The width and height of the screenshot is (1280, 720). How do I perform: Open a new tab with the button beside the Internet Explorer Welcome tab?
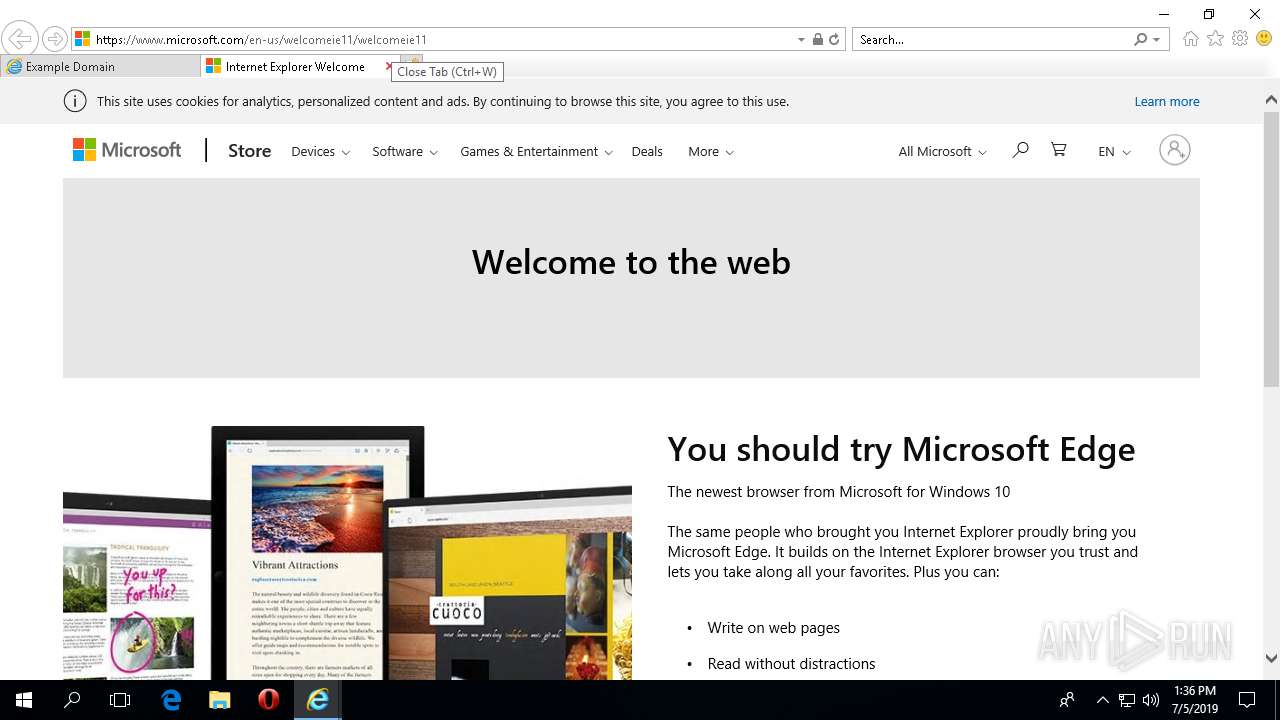pos(411,62)
